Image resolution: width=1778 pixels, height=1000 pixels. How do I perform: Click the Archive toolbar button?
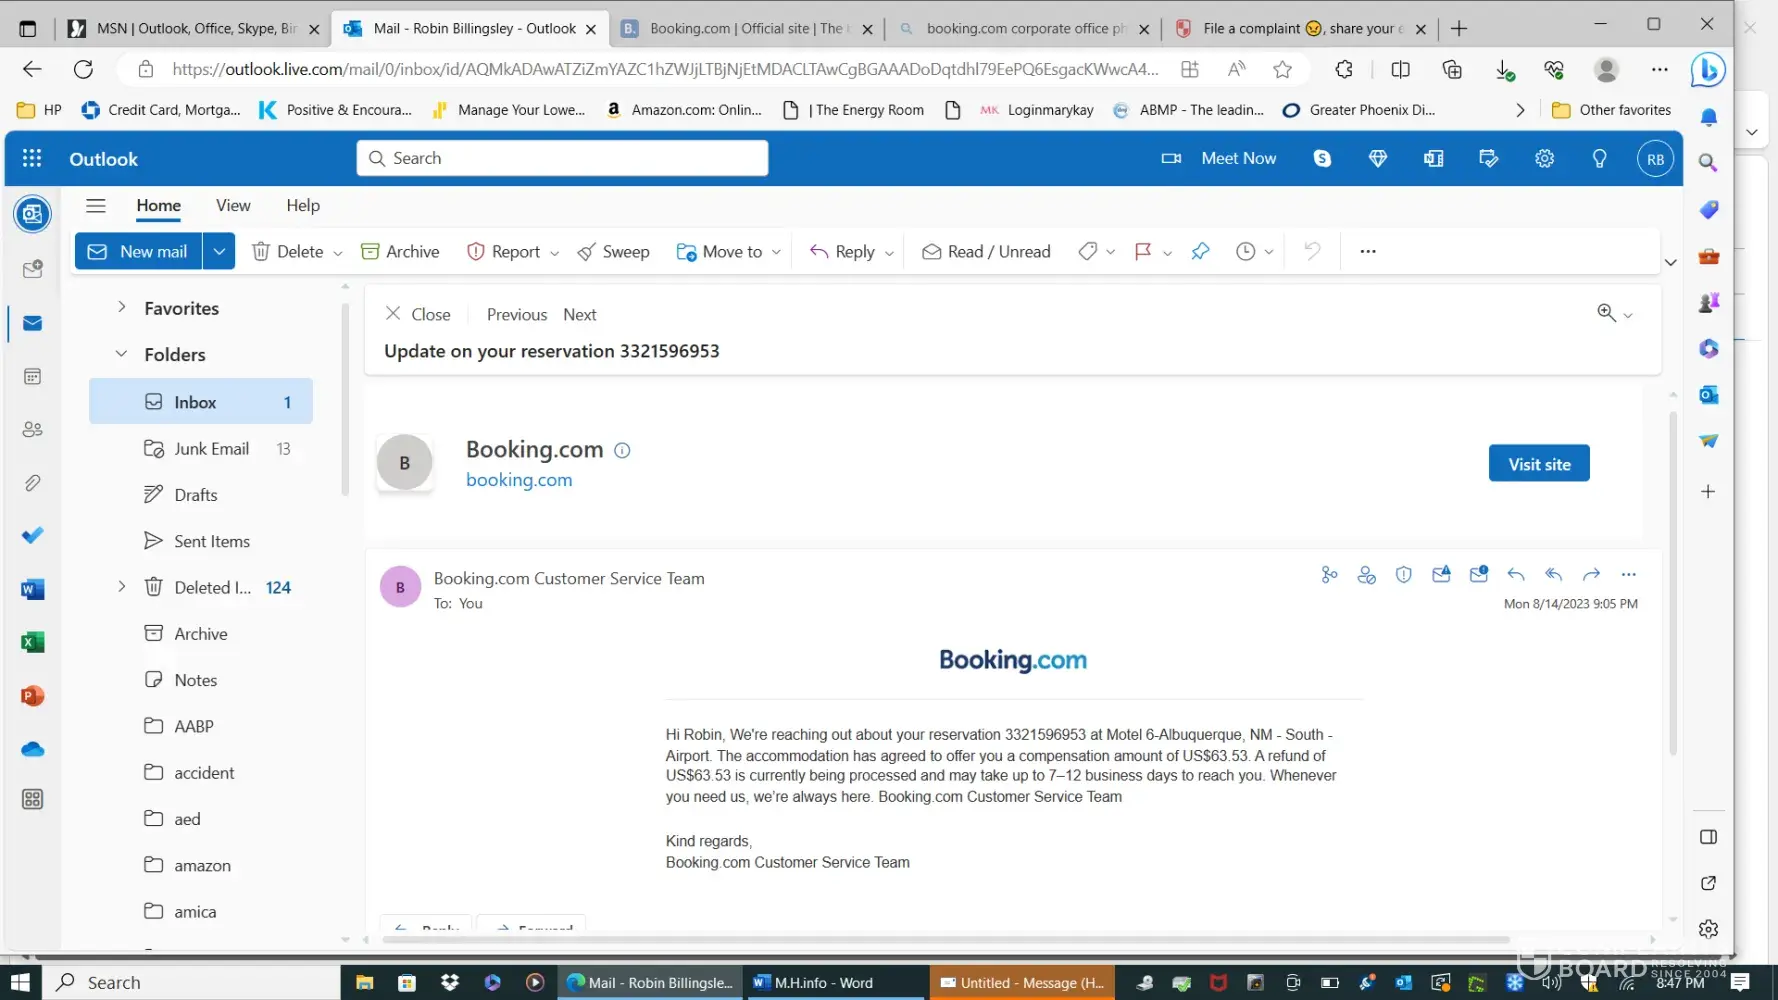click(x=400, y=252)
